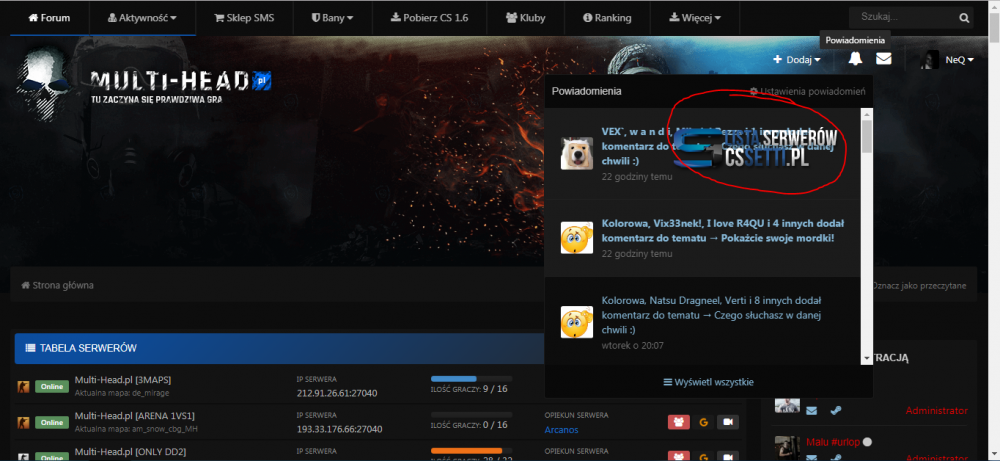Image resolution: width=1000 pixels, height=461 pixels.
Task: Open the messages envelope icon
Action: pyautogui.click(x=884, y=59)
